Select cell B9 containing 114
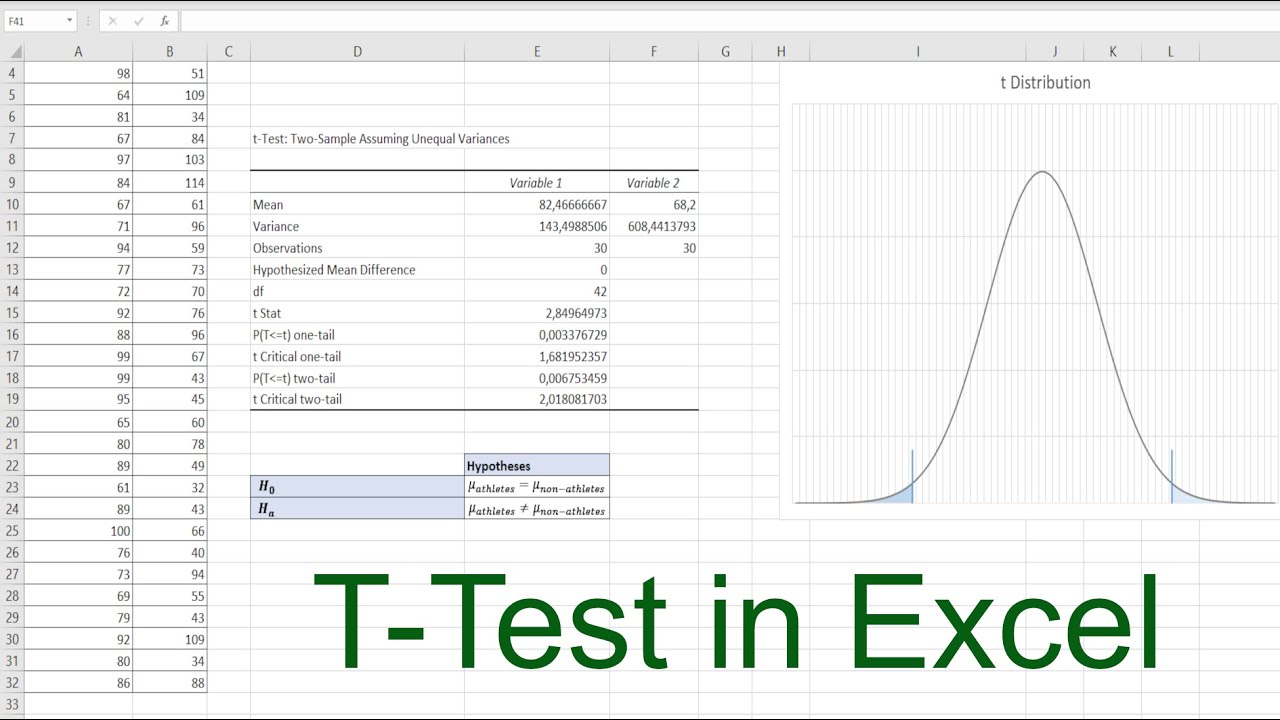Image resolution: width=1280 pixels, height=720 pixels. pos(170,182)
